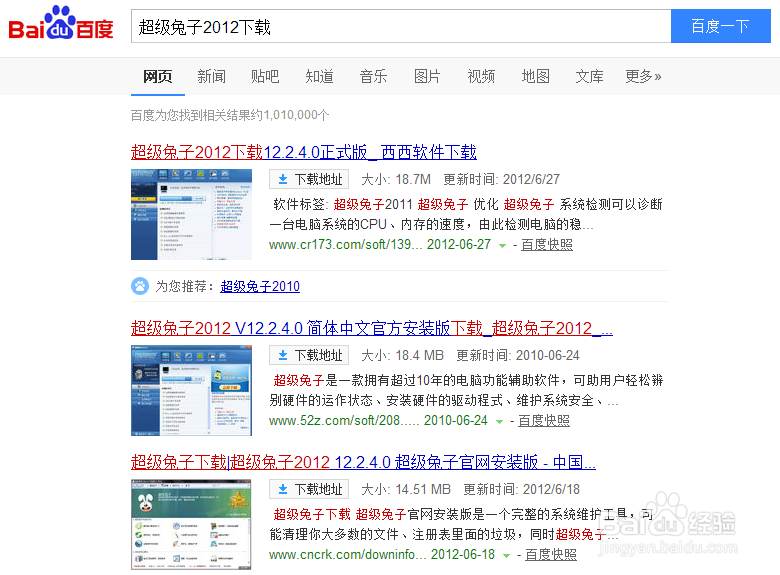
Task: Open result 超级兔子2012下载12.2.4.0正式版_西西软件下载
Action: tap(304, 152)
